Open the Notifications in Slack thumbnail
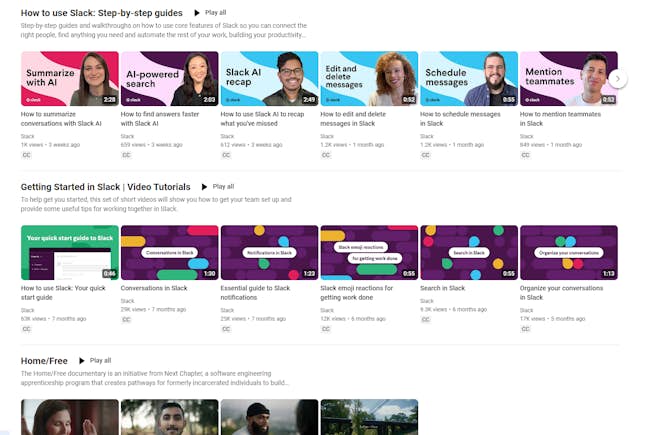Screen dimensions: 652x435 tap(269, 252)
